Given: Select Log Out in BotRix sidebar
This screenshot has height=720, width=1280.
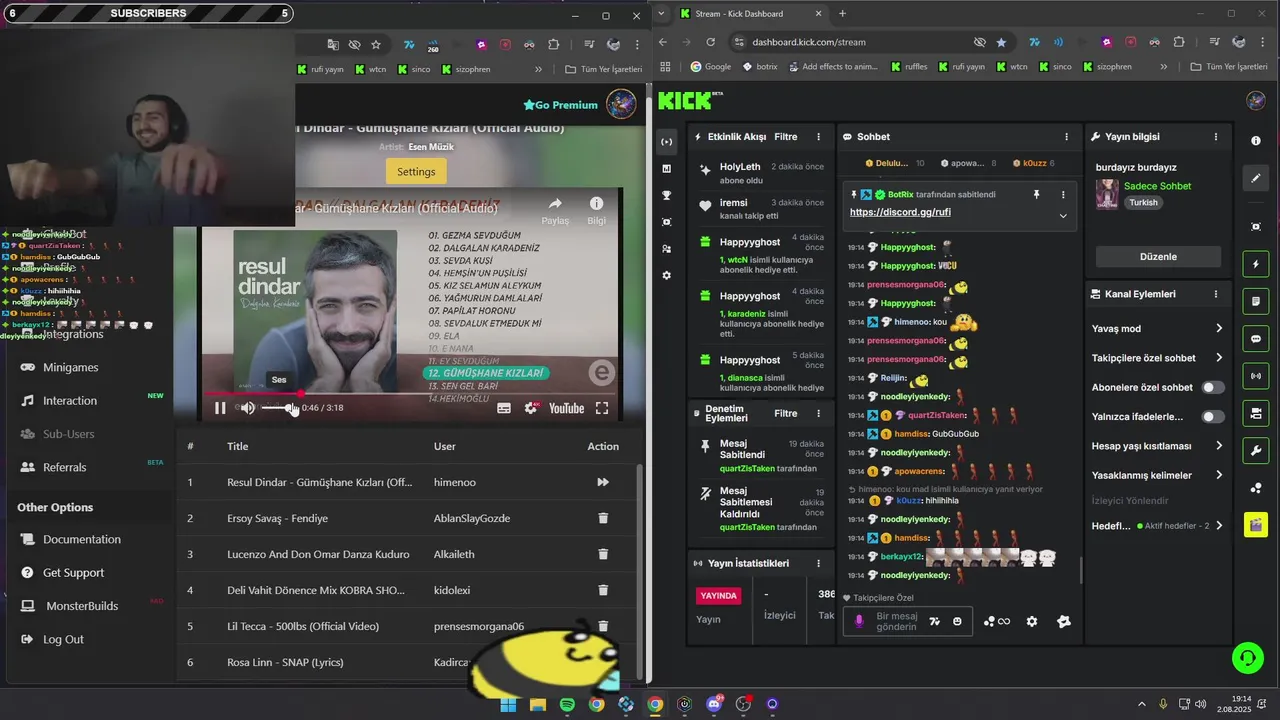Looking at the screenshot, I should (63, 639).
